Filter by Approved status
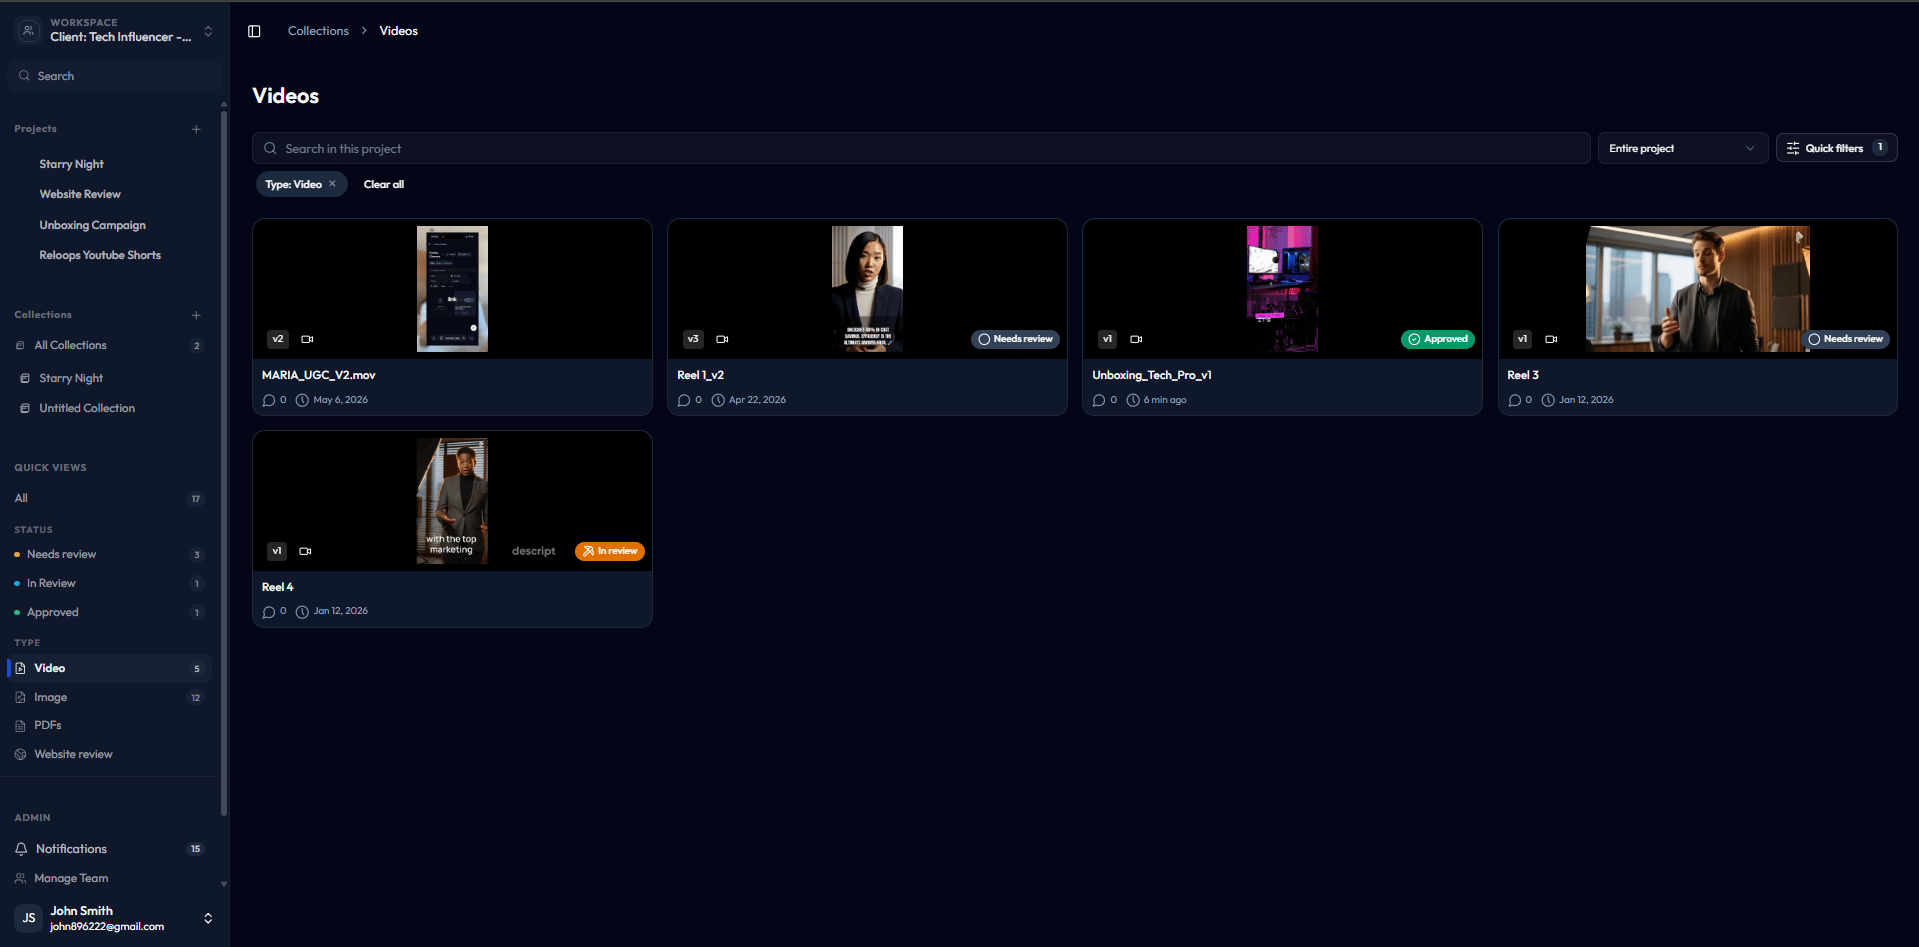This screenshot has width=1919, height=947. pos(109,612)
